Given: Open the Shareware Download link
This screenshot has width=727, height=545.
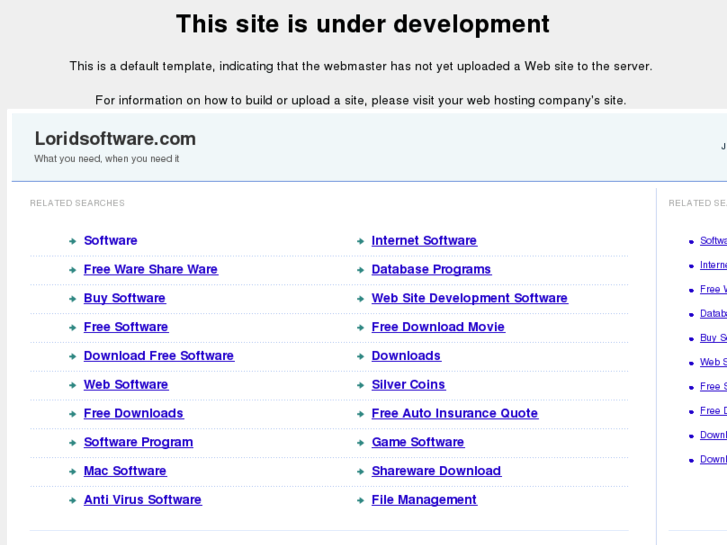Looking at the screenshot, I should coord(436,471).
